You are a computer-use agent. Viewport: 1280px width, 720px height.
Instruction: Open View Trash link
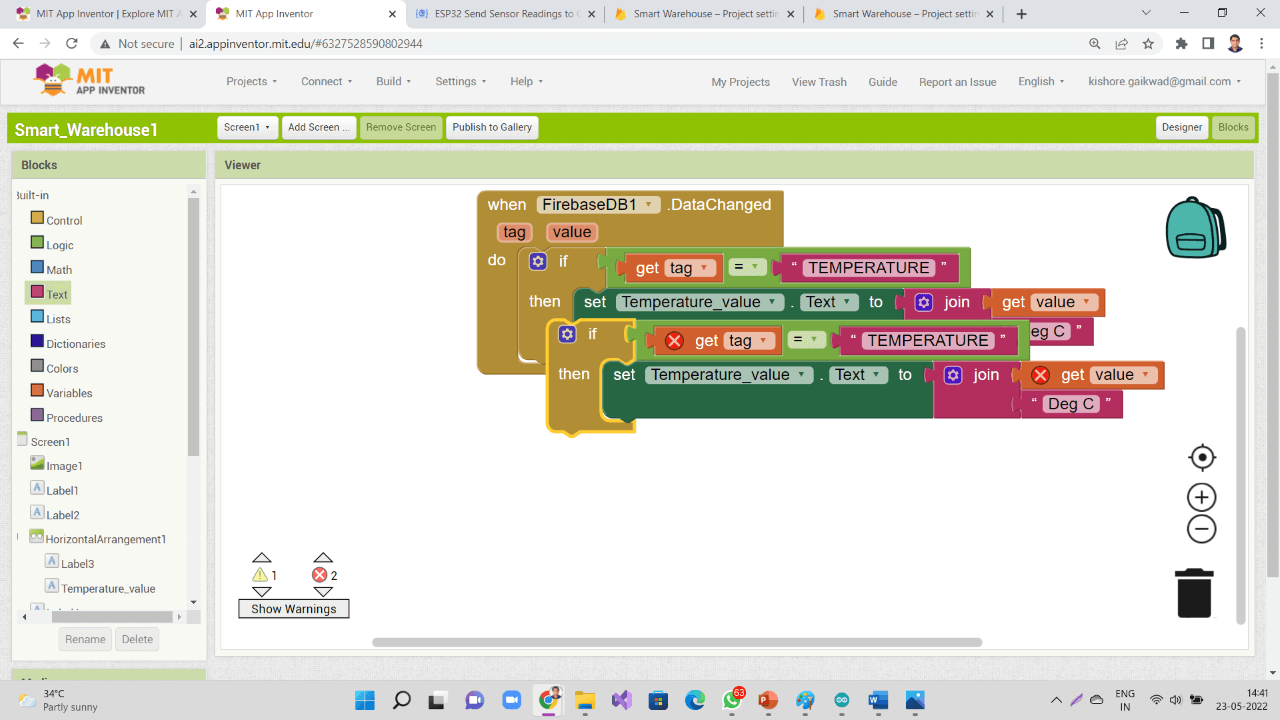click(x=819, y=82)
